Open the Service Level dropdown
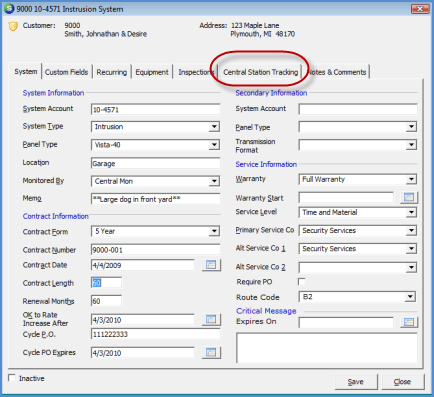 [x=412, y=212]
